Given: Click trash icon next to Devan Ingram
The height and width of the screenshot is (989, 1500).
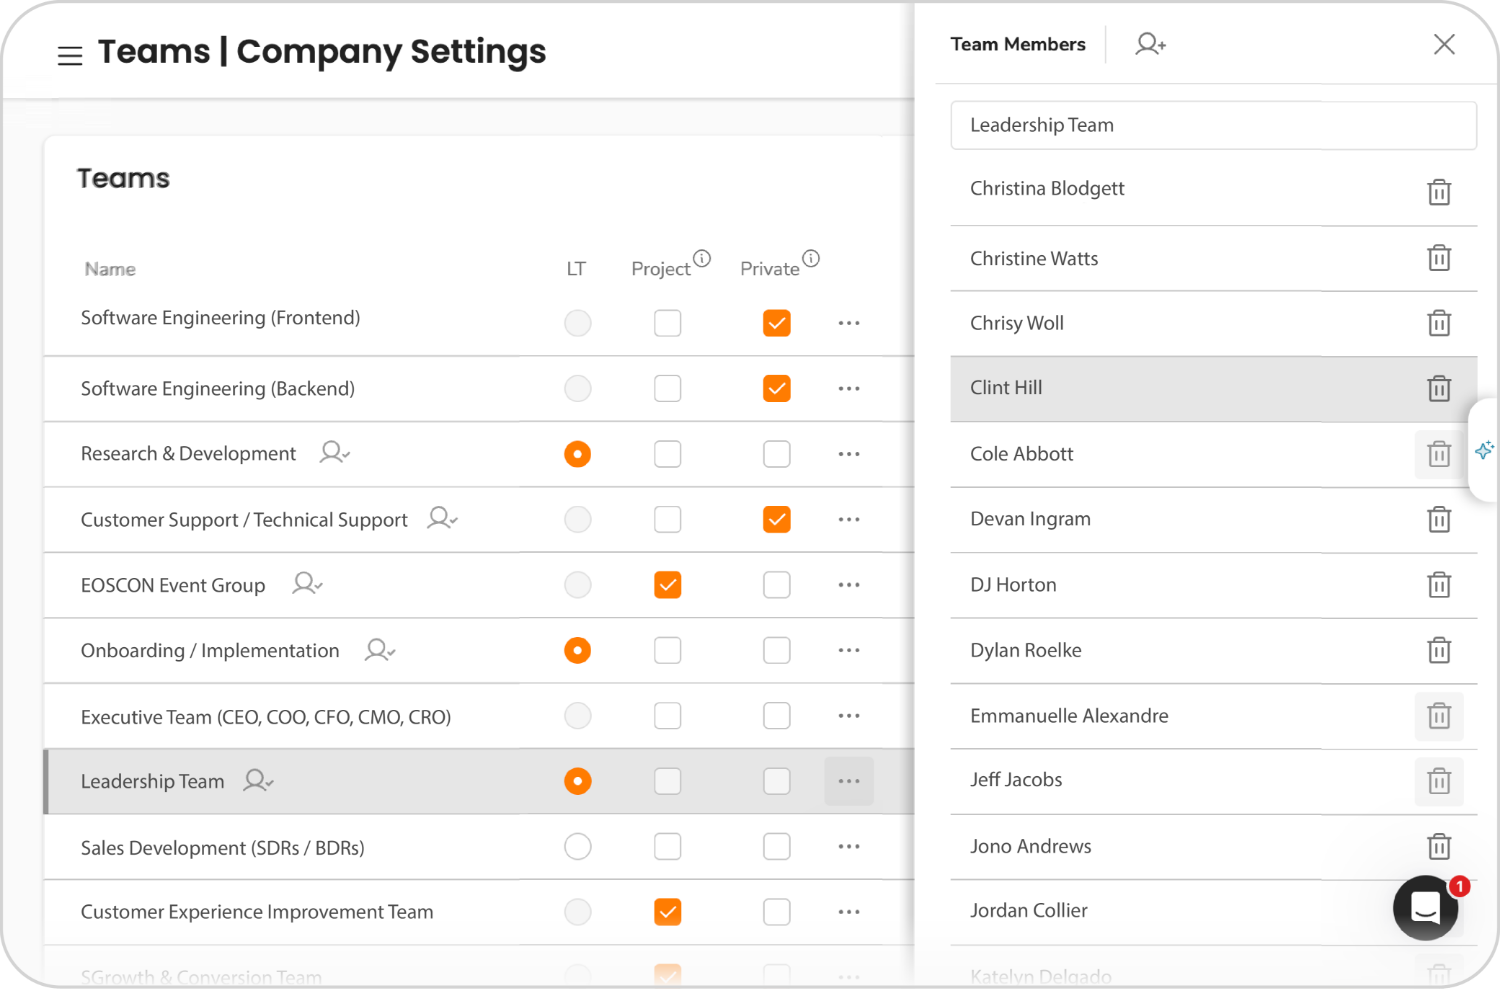Looking at the screenshot, I should pos(1438,519).
